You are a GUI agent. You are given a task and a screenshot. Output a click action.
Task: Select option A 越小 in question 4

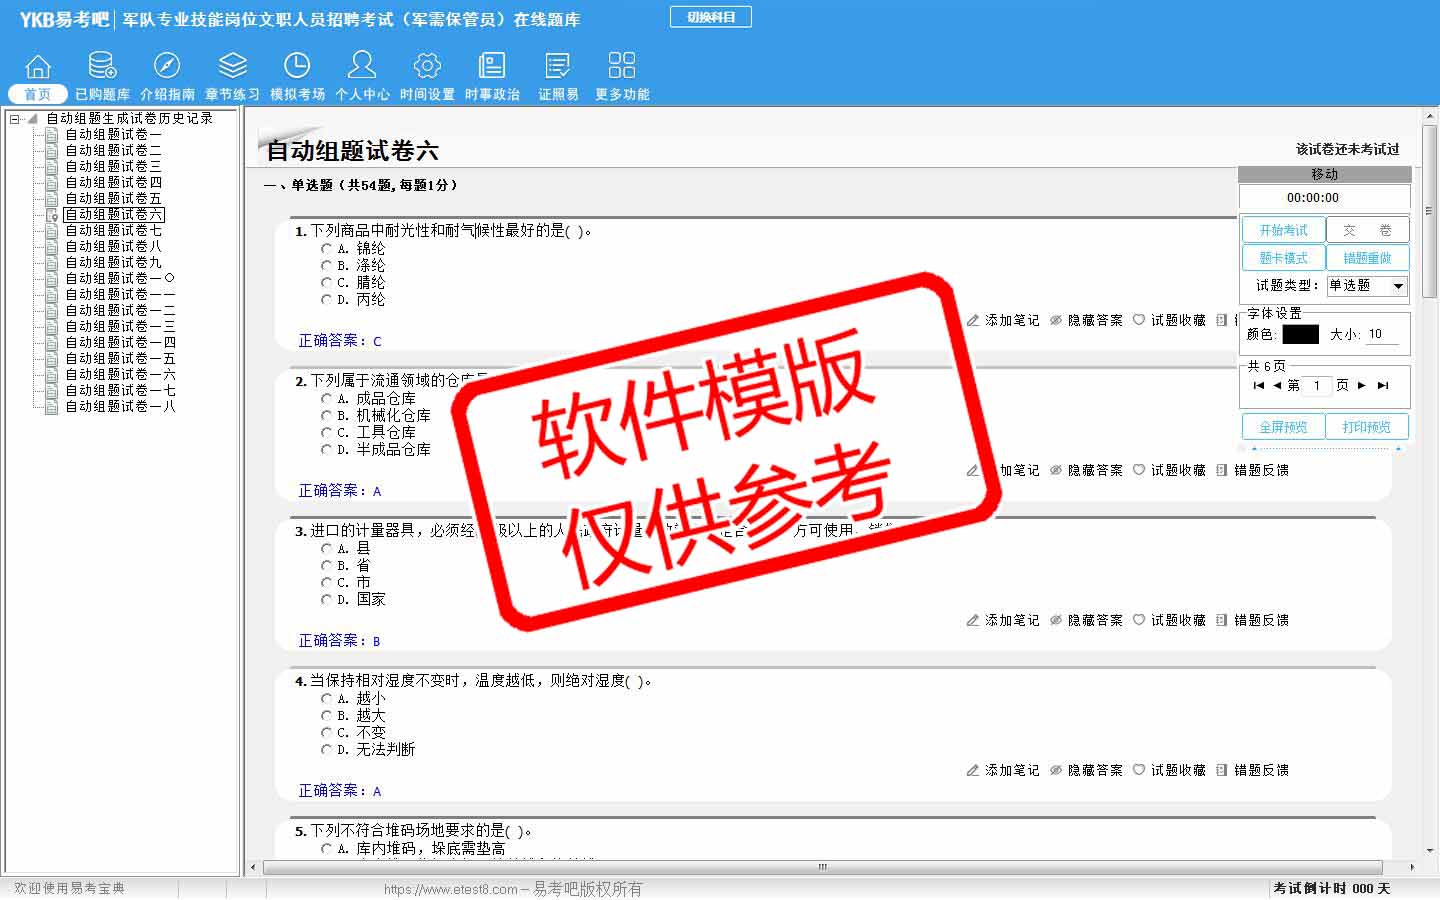[x=326, y=698]
